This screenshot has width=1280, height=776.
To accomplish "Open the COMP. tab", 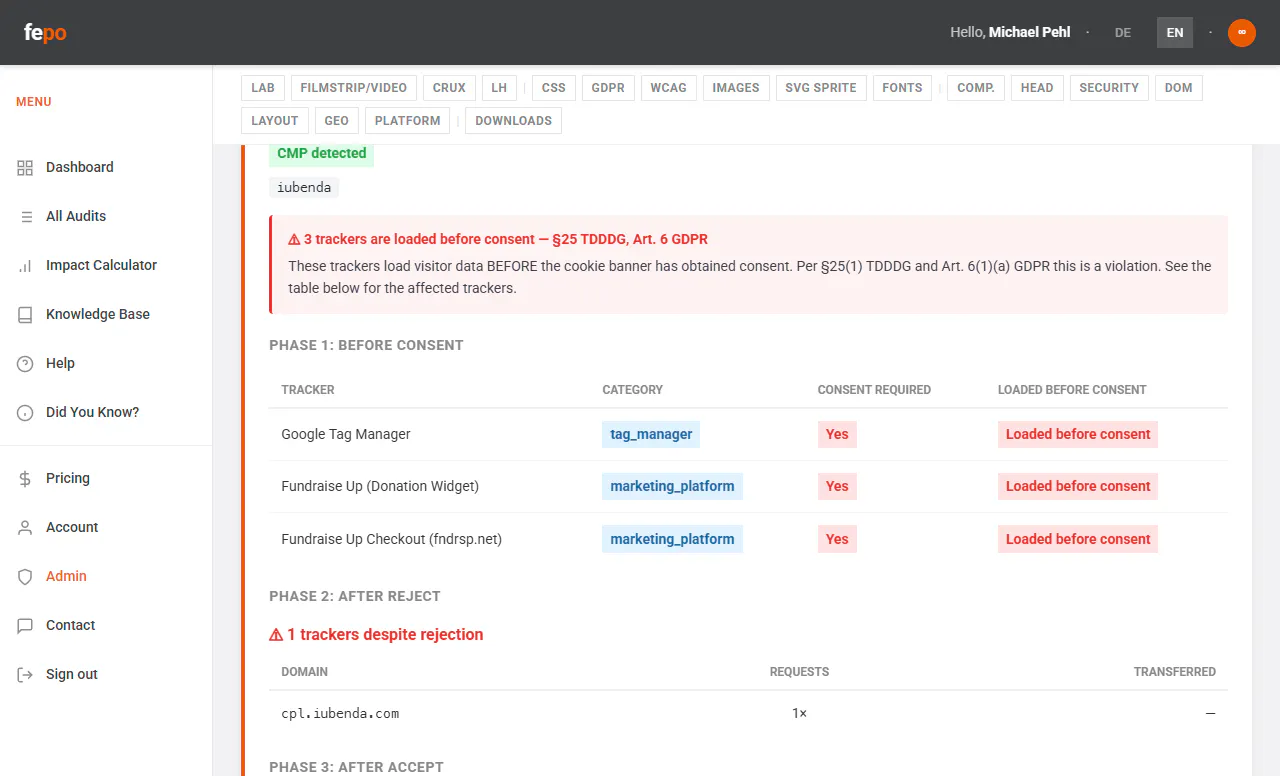I will tap(976, 88).
